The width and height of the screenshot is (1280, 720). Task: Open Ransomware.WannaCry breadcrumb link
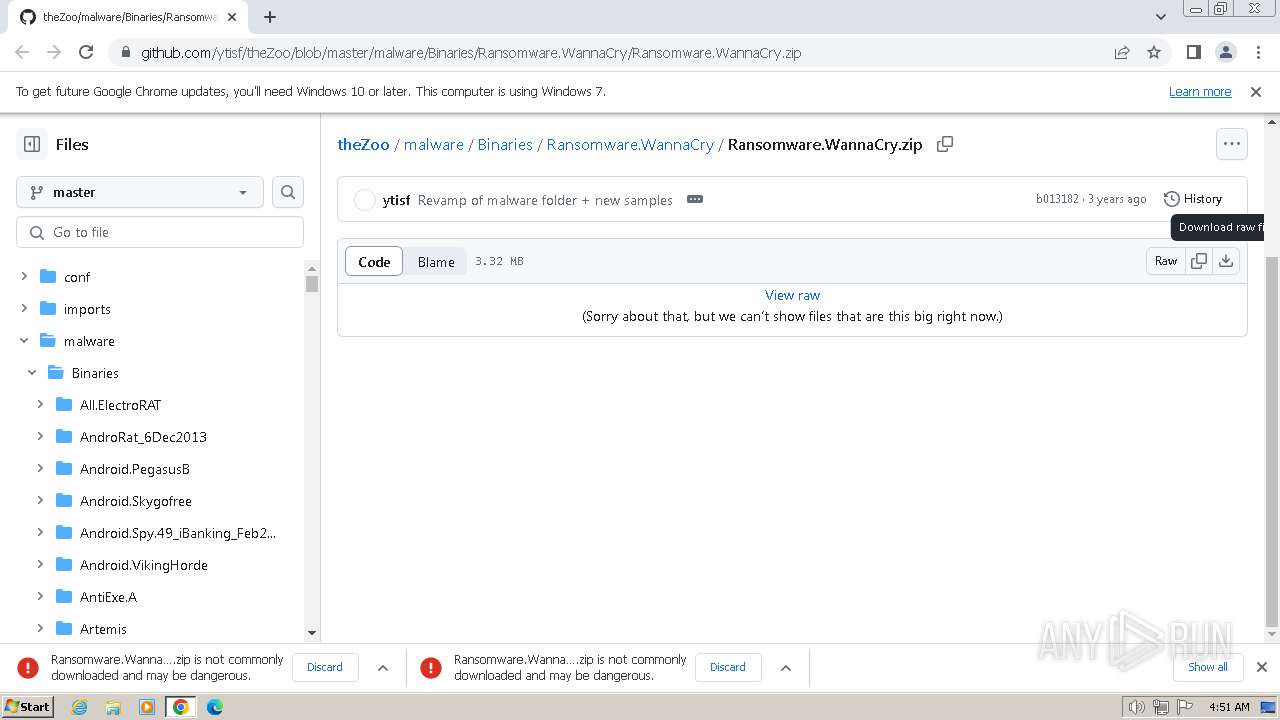(x=630, y=144)
